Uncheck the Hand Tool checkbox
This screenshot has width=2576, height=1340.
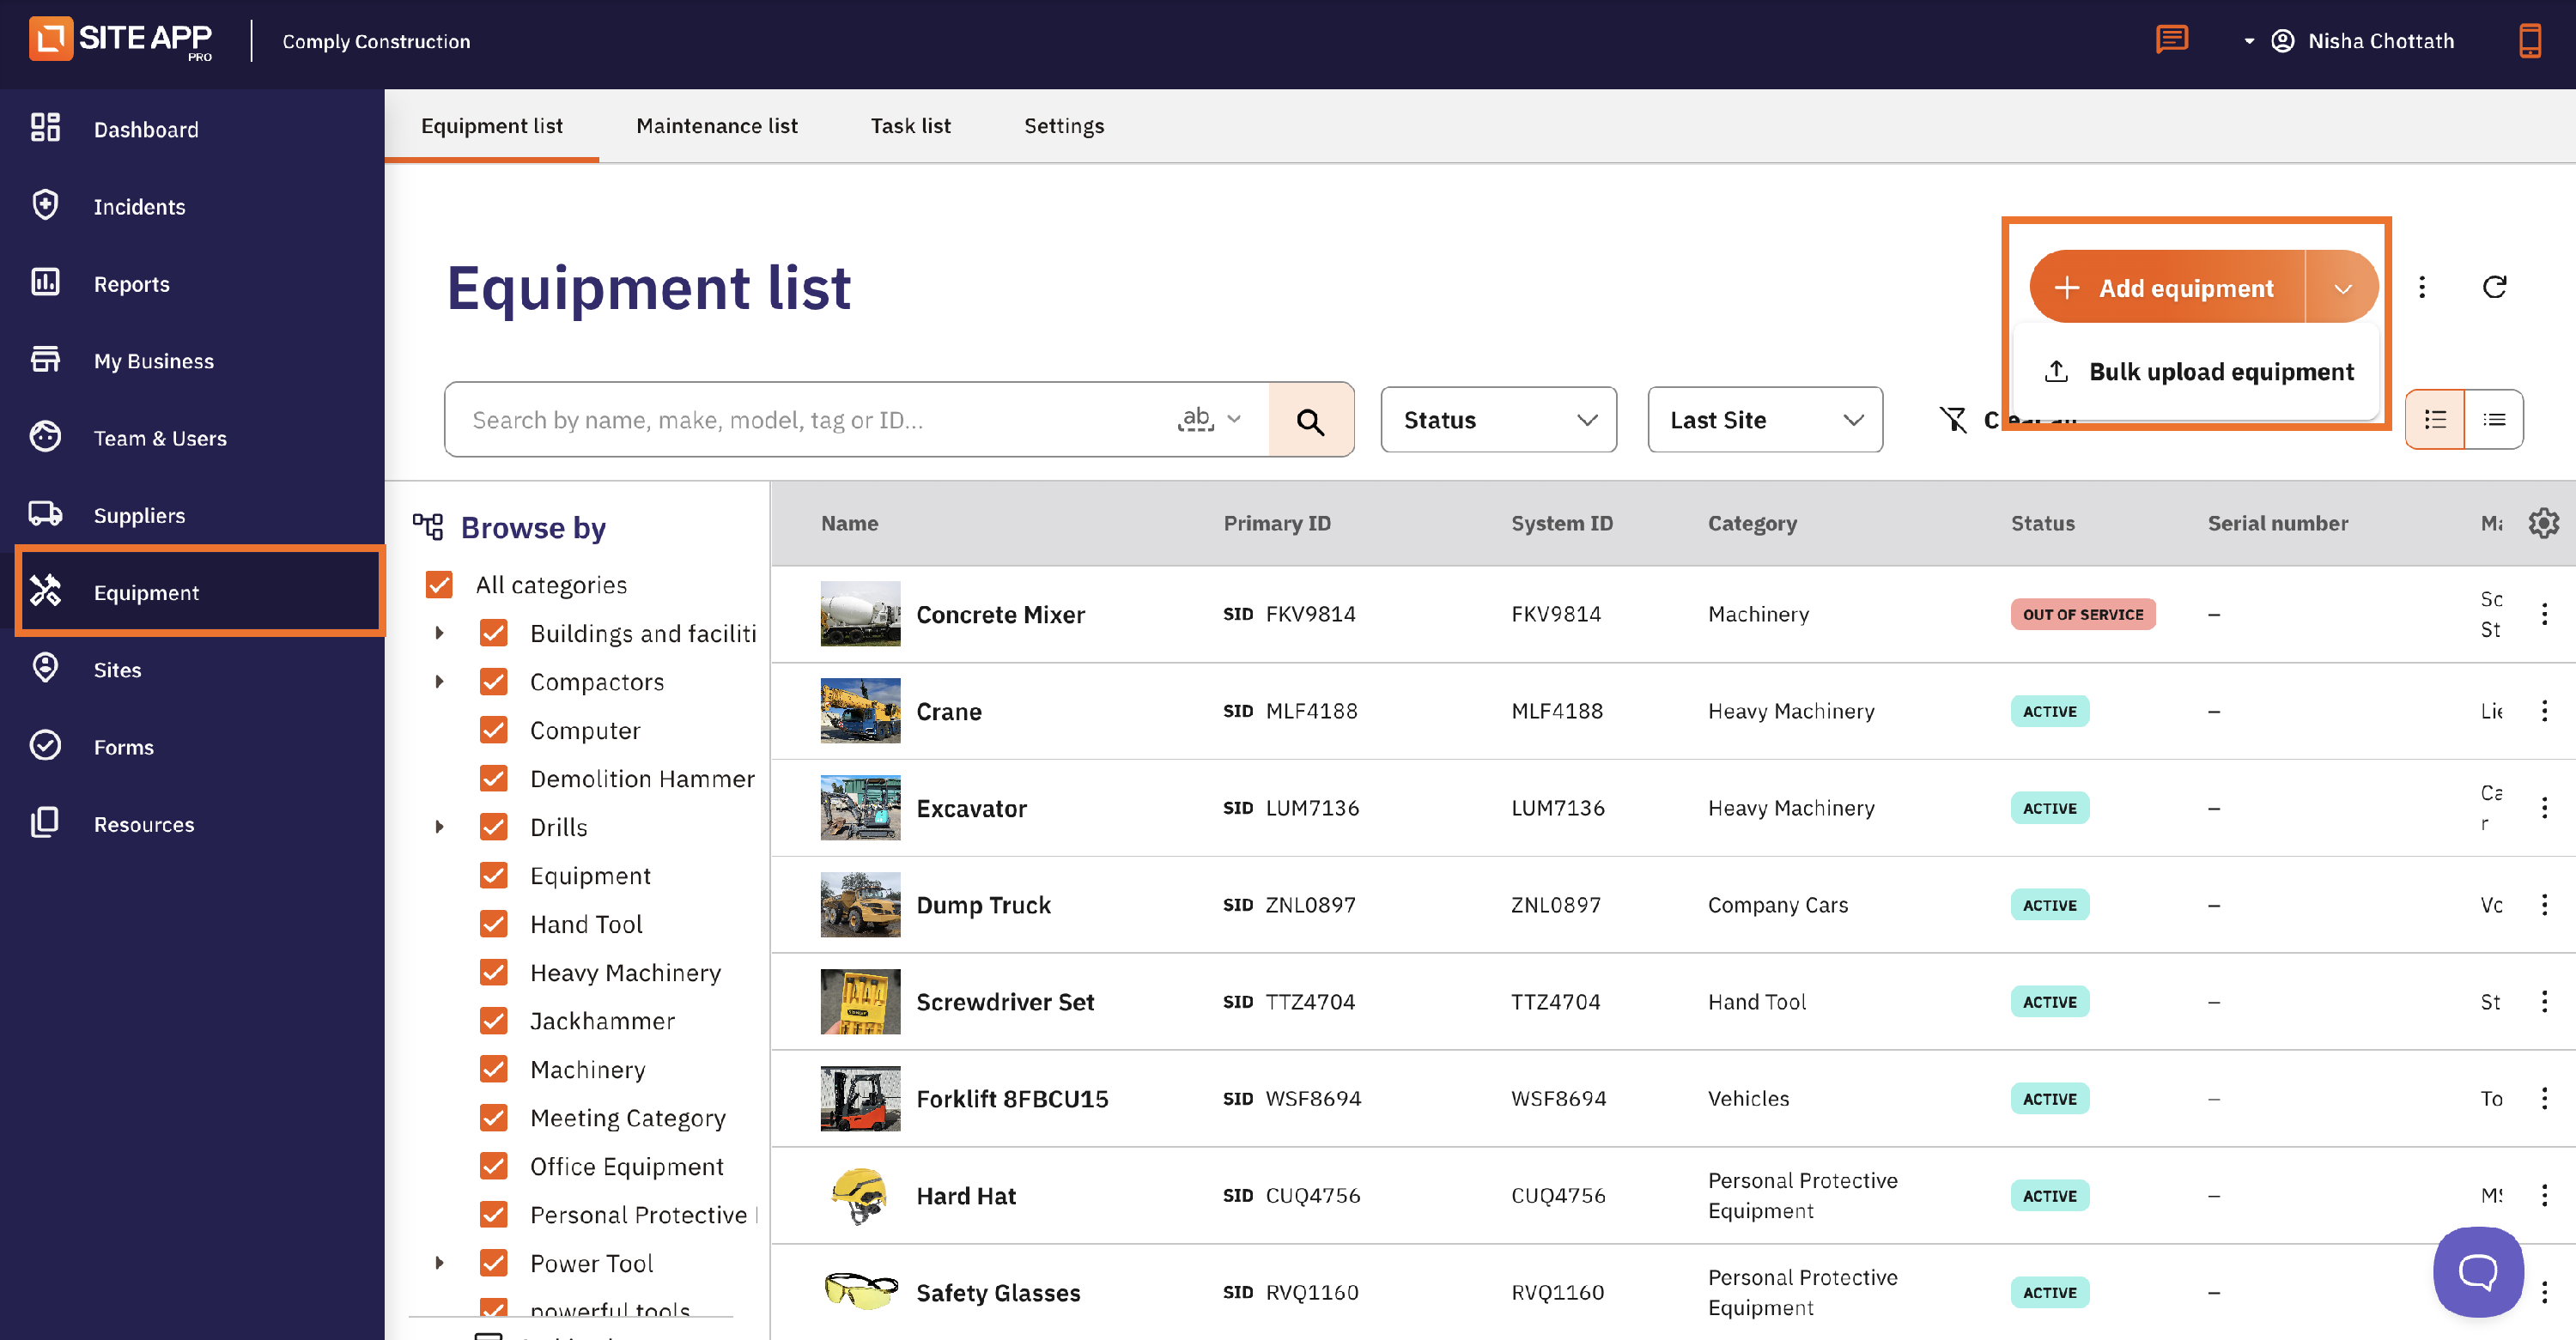(x=493, y=924)
